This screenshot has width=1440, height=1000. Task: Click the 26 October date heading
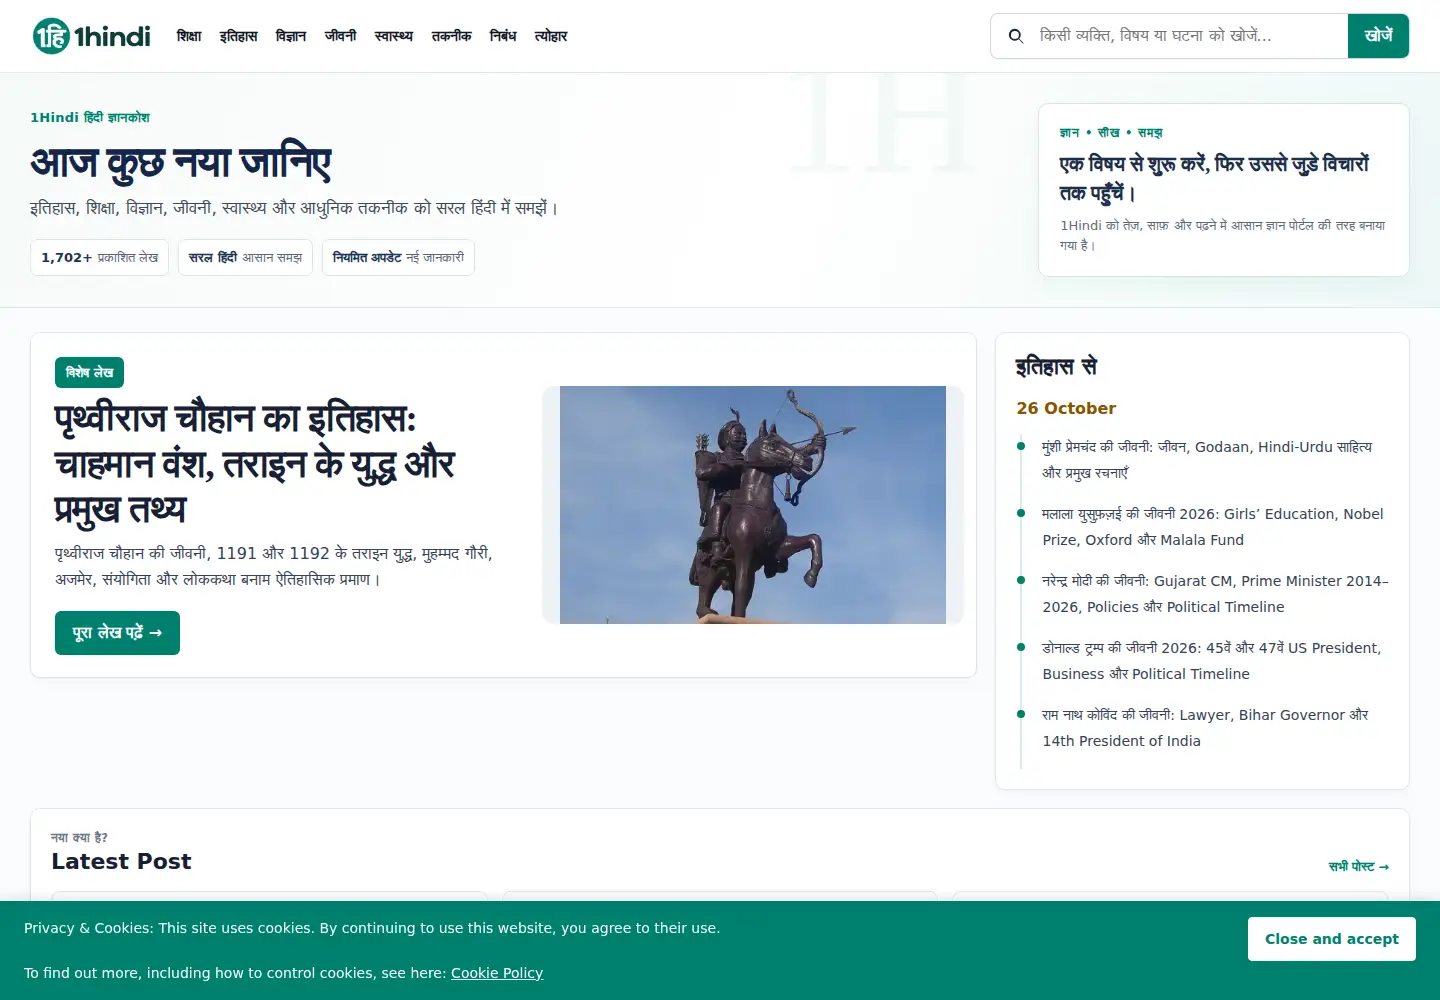click(x=1066, y=408)
